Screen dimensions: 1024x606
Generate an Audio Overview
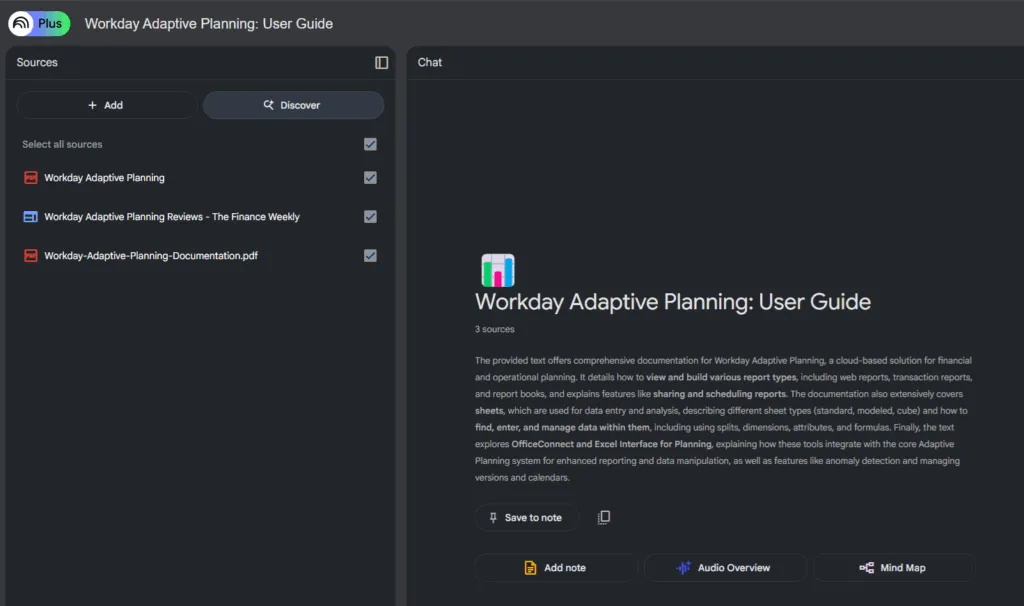[x=724, y=568]
